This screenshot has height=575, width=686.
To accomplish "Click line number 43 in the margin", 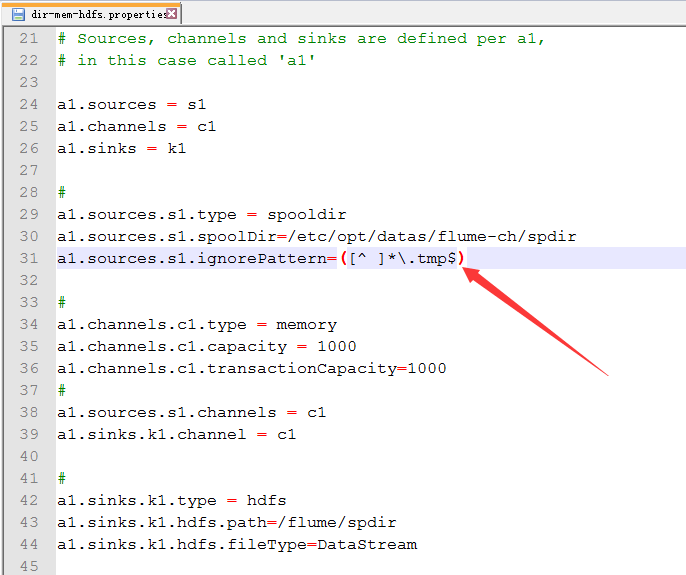I will (29, 522).
